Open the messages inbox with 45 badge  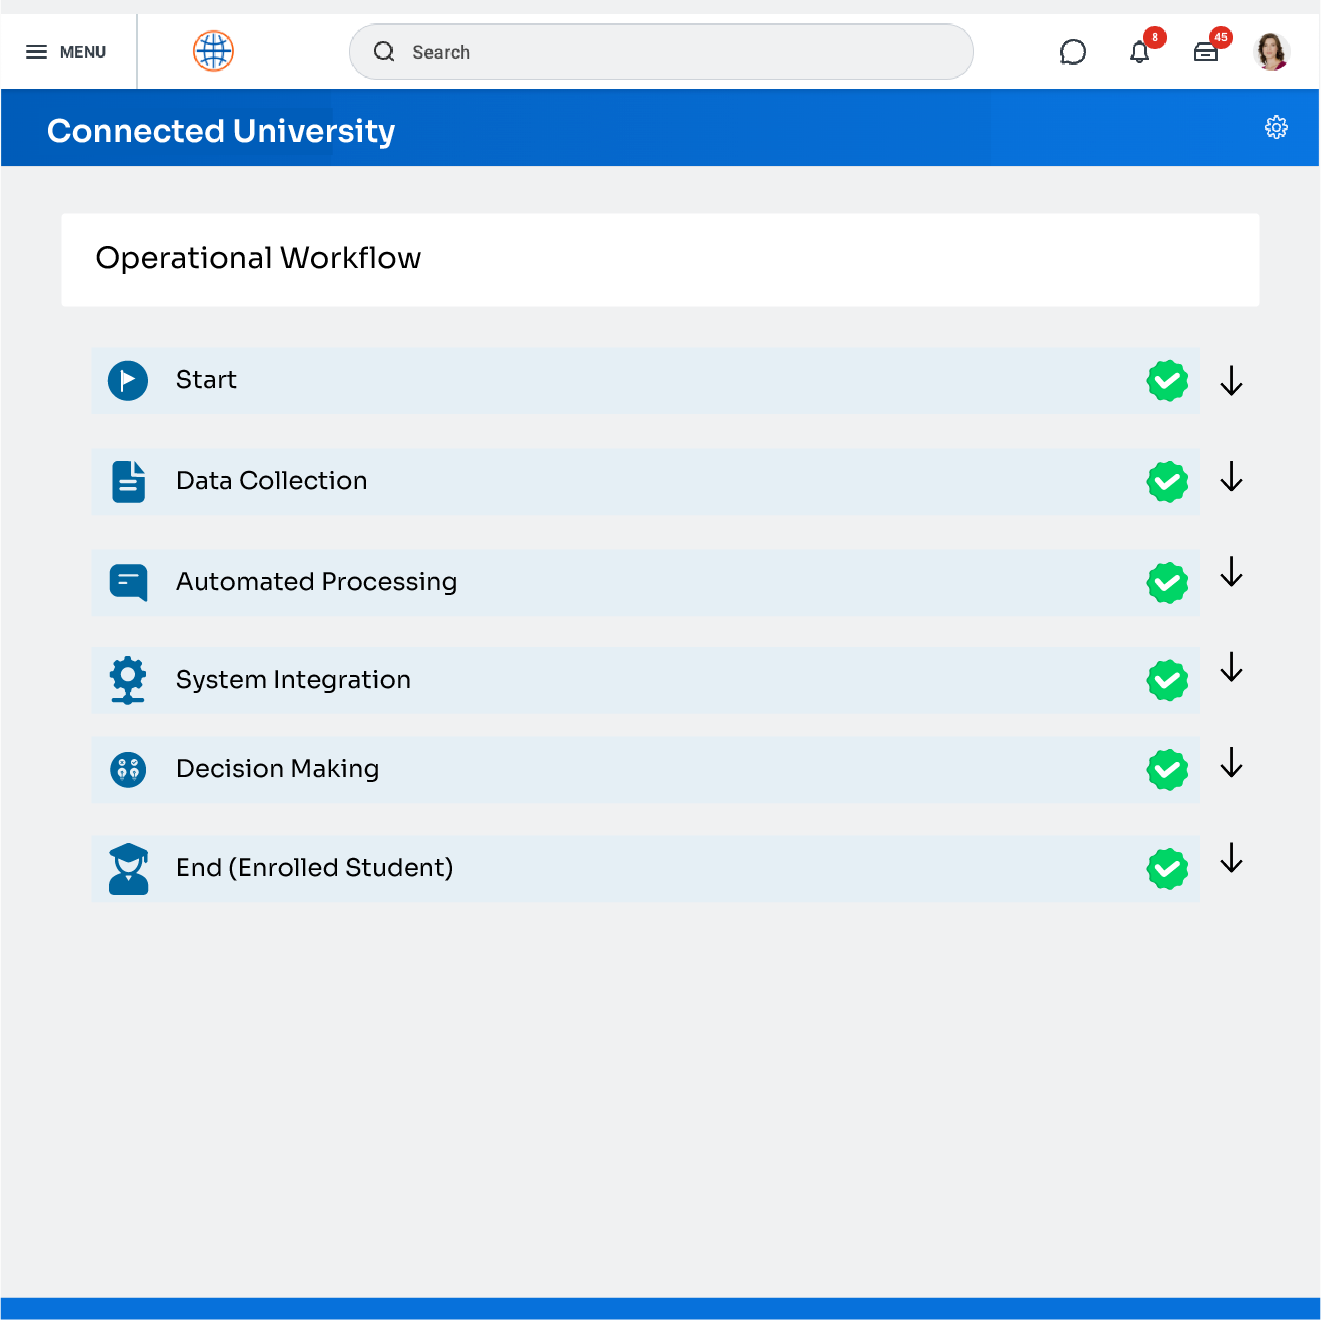(x=1206, y=51)
